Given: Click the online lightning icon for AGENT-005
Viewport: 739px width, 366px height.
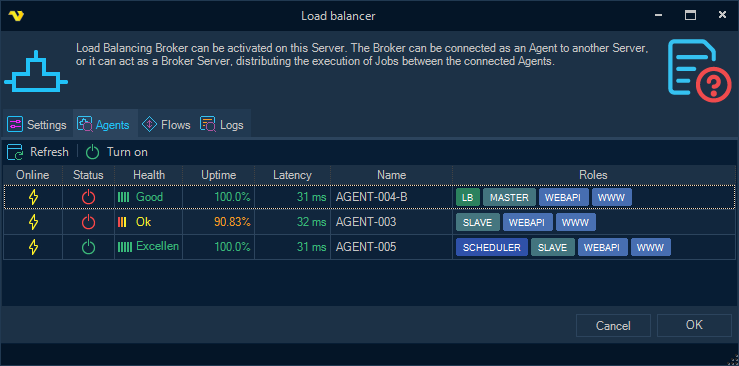Looking at the screenshot, I should (33, 247).
